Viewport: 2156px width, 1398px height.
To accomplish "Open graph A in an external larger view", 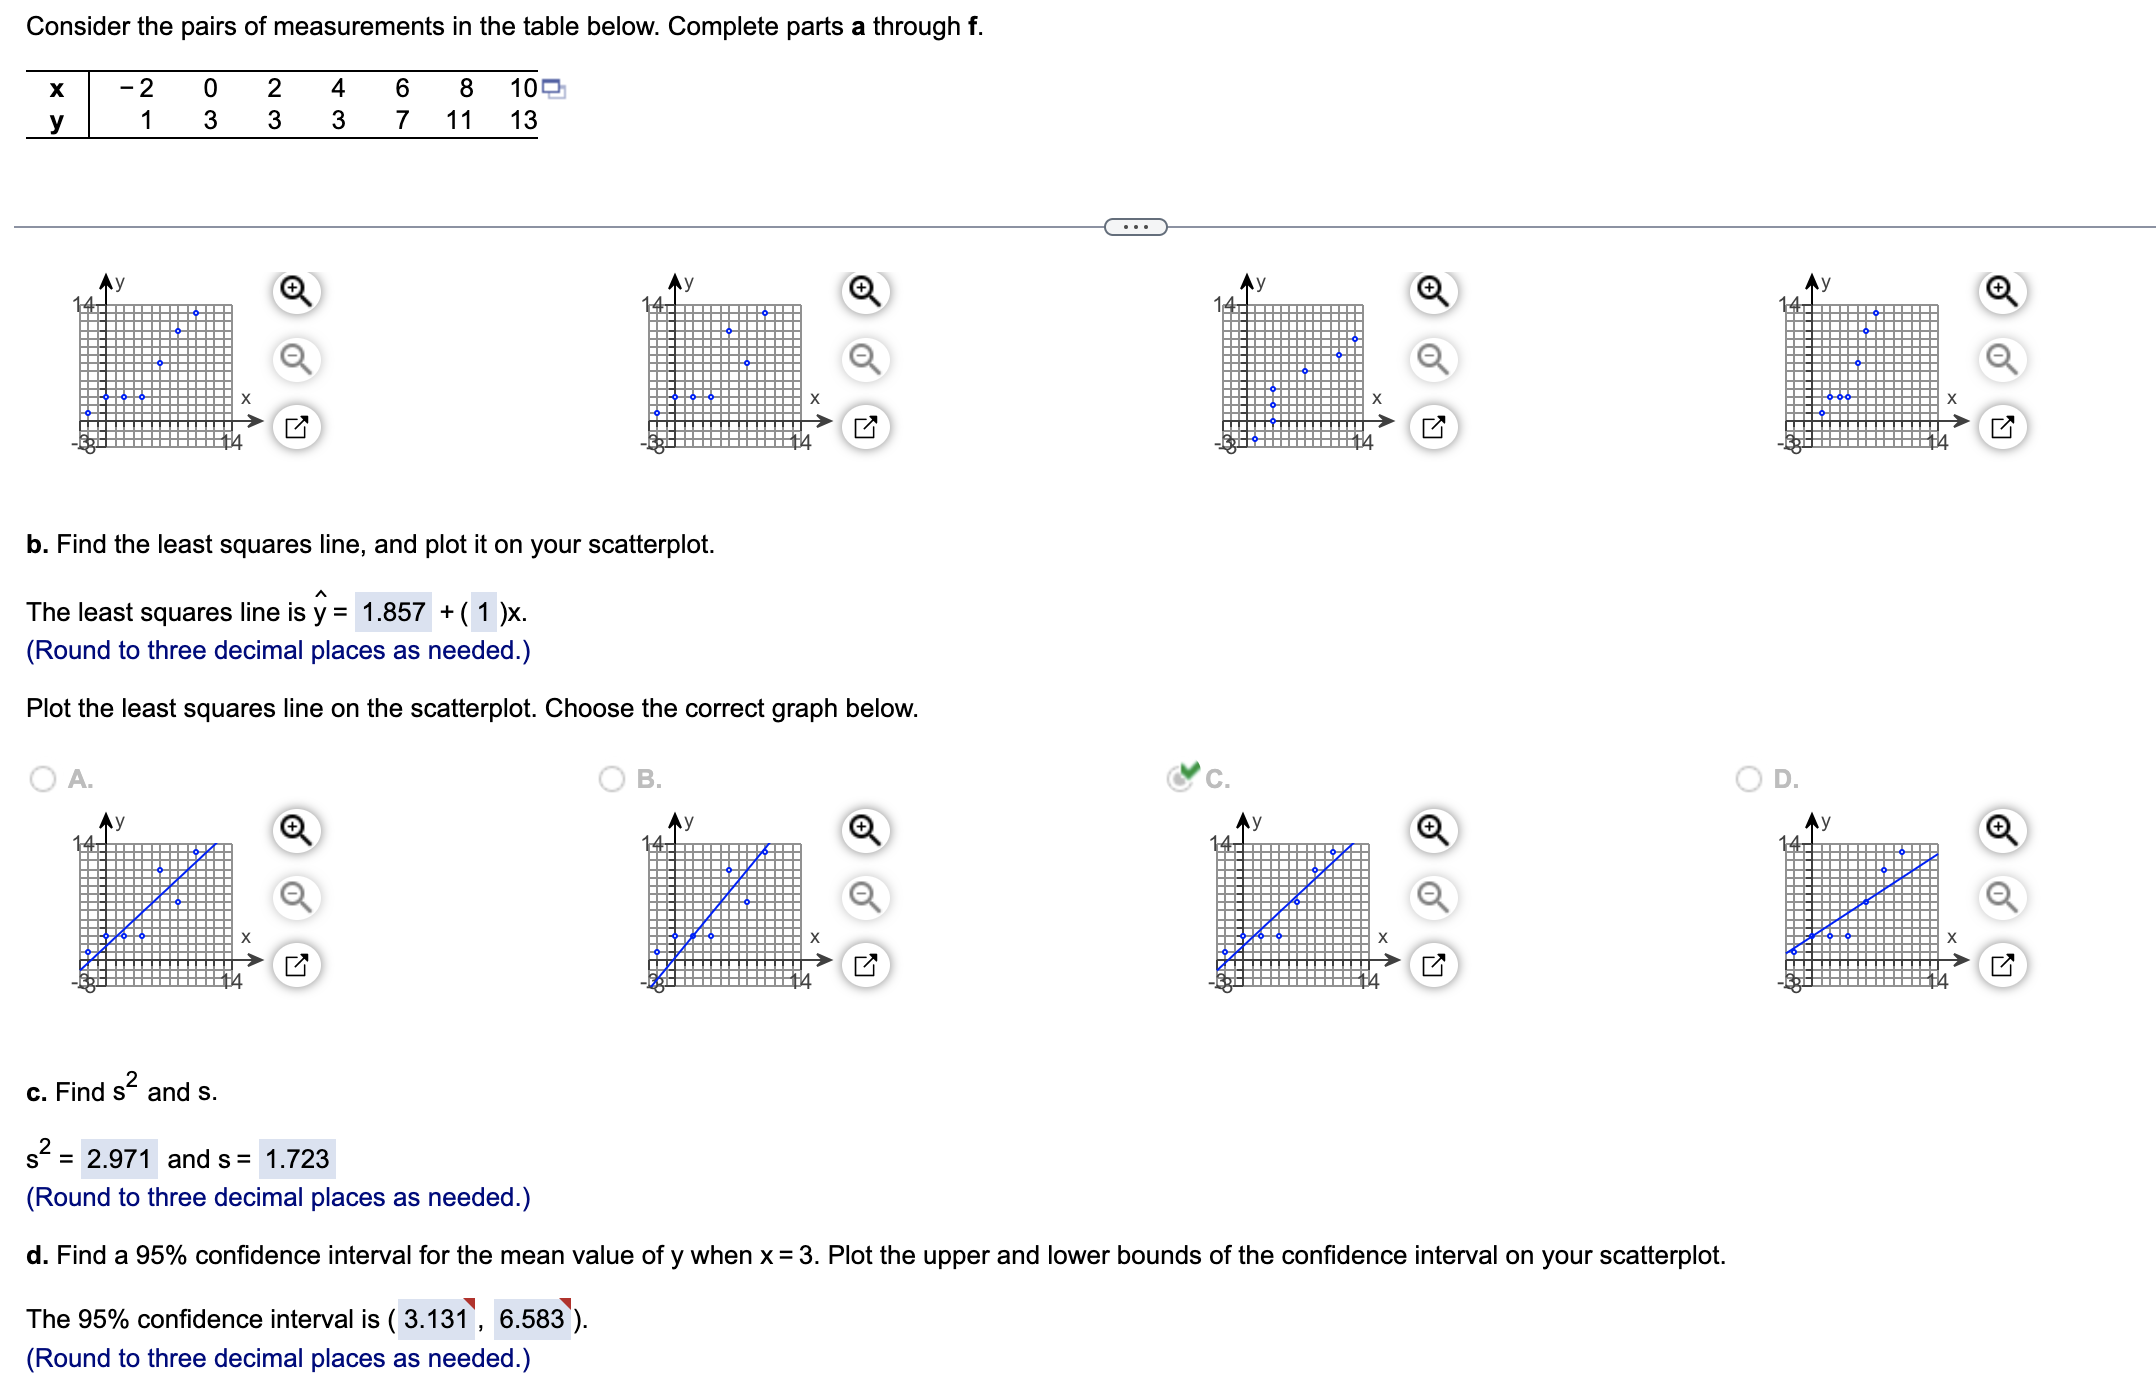I will tap(295, 962).
